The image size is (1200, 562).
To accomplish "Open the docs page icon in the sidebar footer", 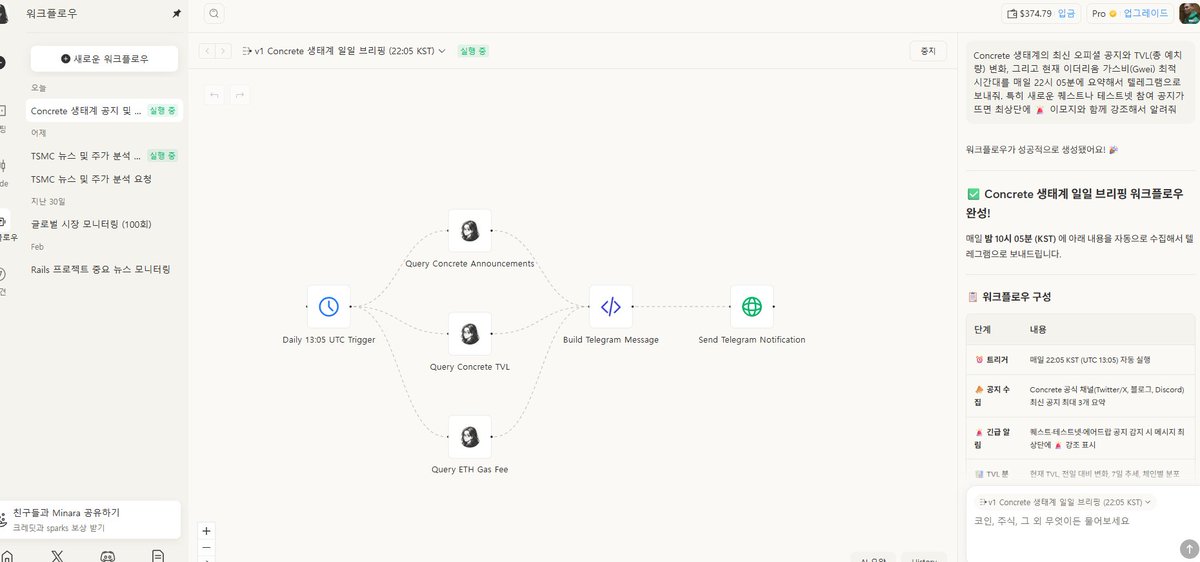I will coord(157,555).
